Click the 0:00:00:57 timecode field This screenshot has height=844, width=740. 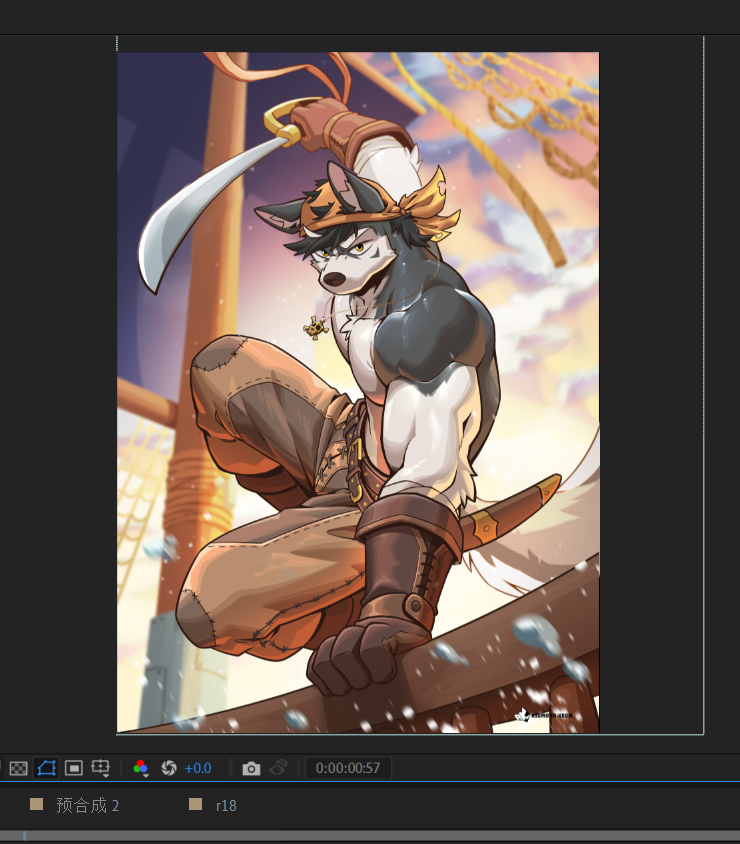[347, 768]
